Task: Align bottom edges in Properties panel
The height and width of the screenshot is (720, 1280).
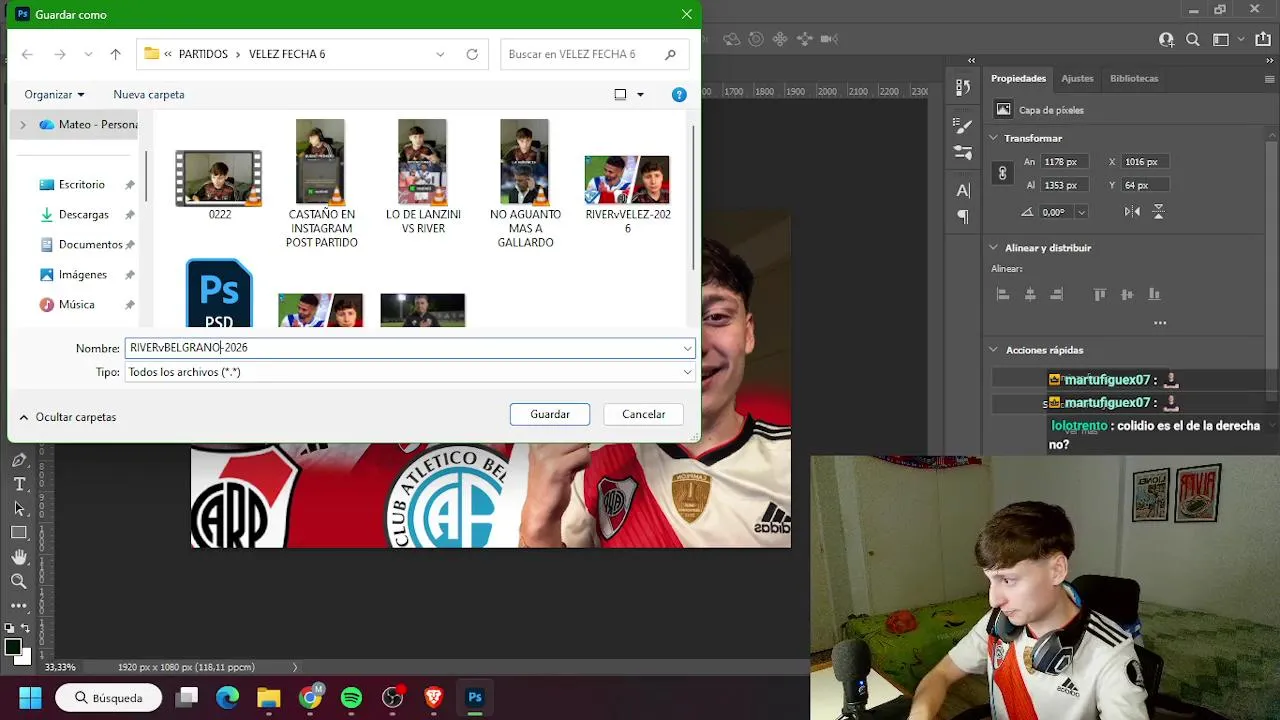Action: 1154,294
